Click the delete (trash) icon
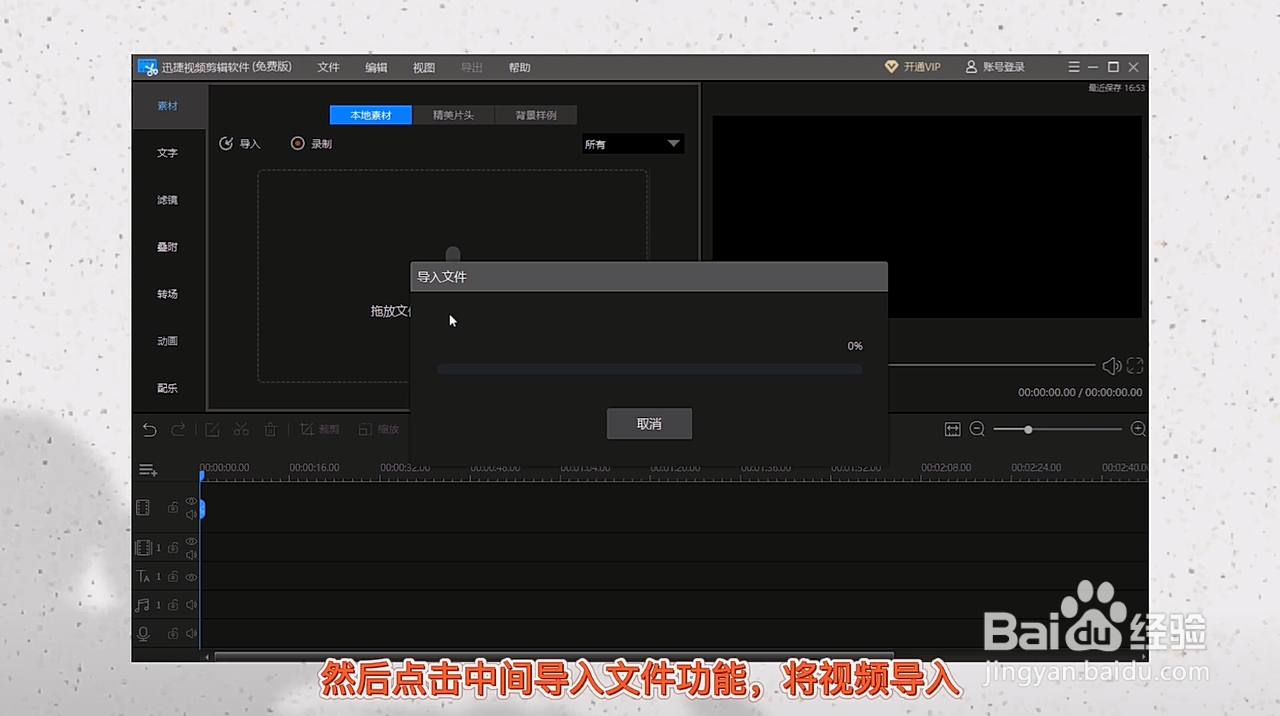 click(270, 429)
